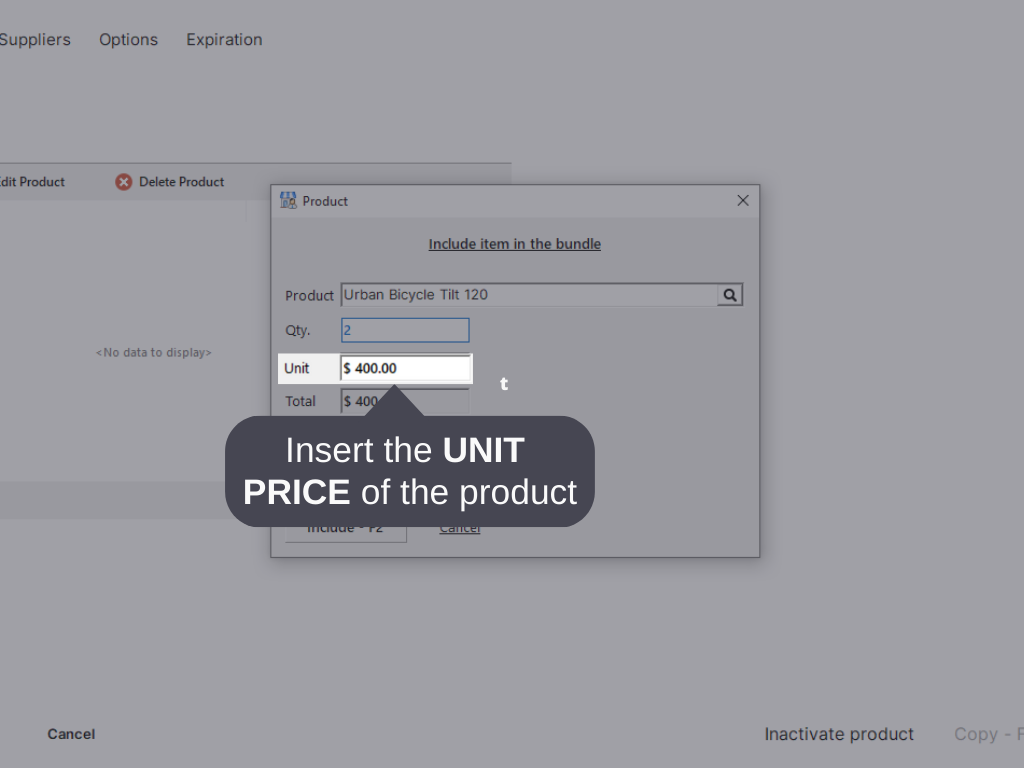Switch to the Options tab
Image resolution: width=1024 pixels, height=768 pixels.
click(129, 40)
